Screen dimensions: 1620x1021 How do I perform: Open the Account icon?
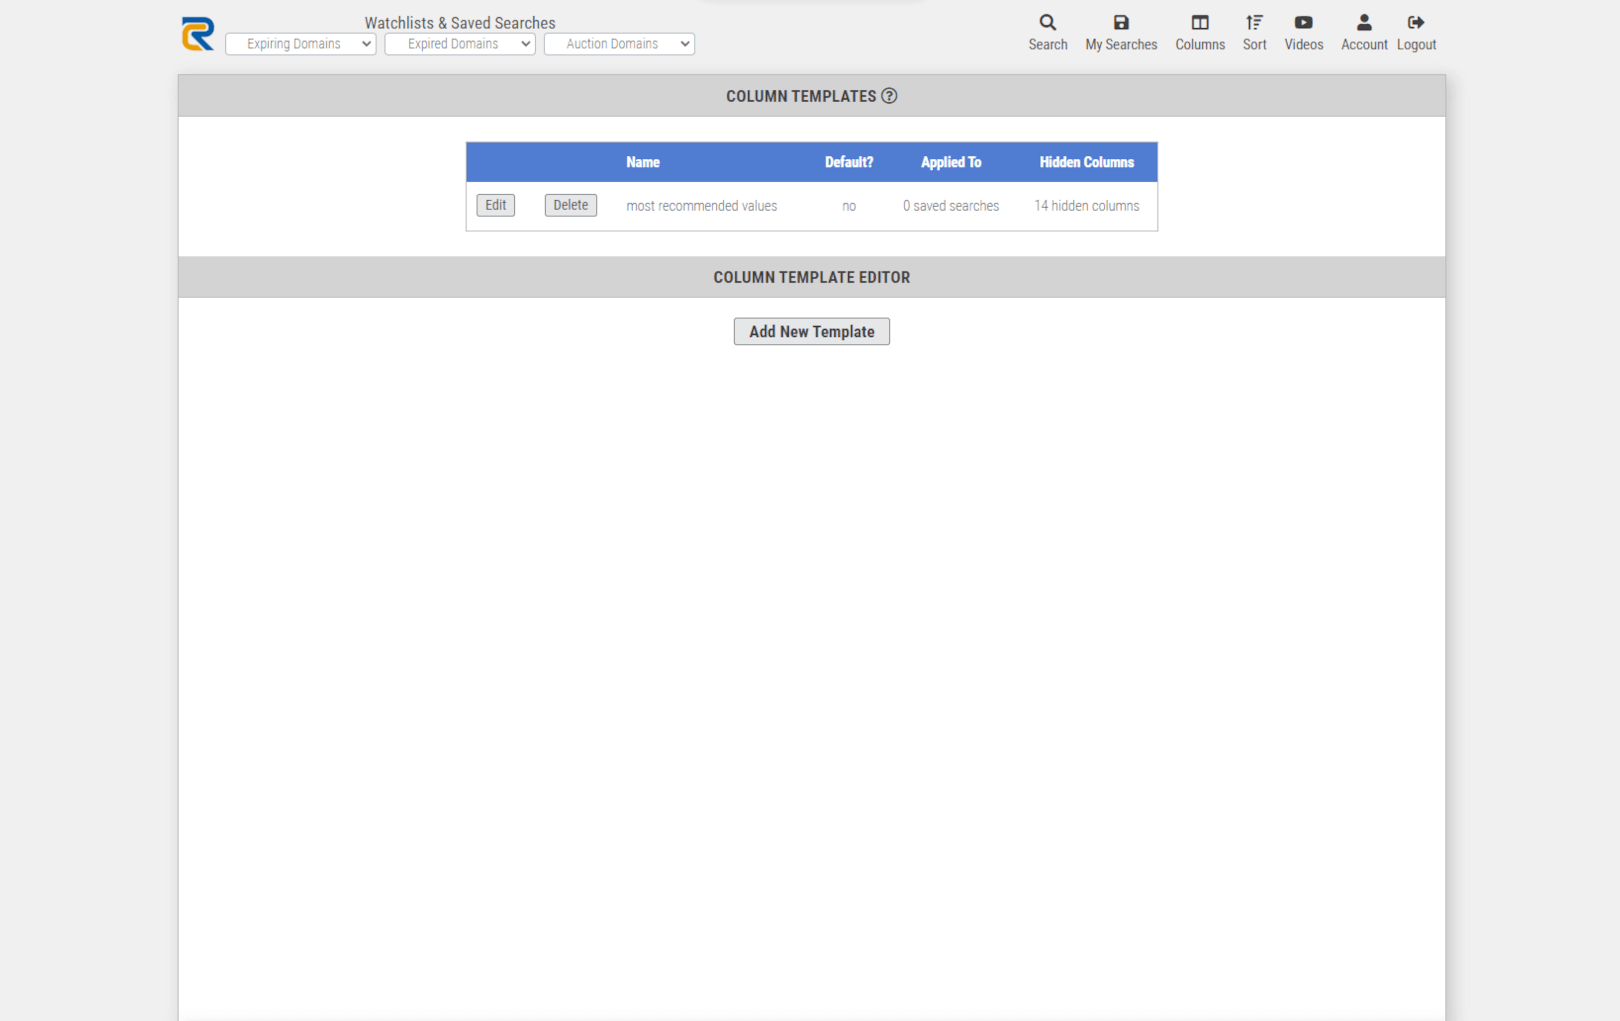point(1363,32)
